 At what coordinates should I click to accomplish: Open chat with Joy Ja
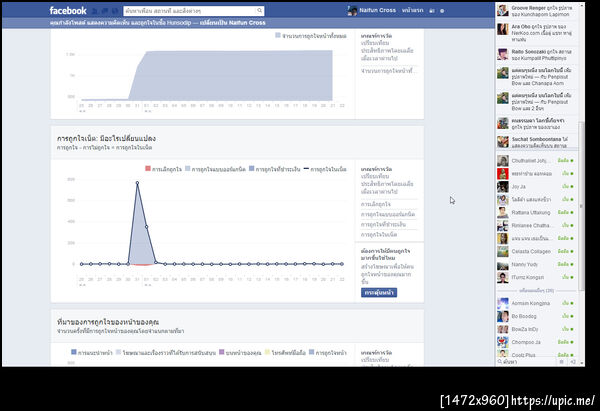click(537, 187)
